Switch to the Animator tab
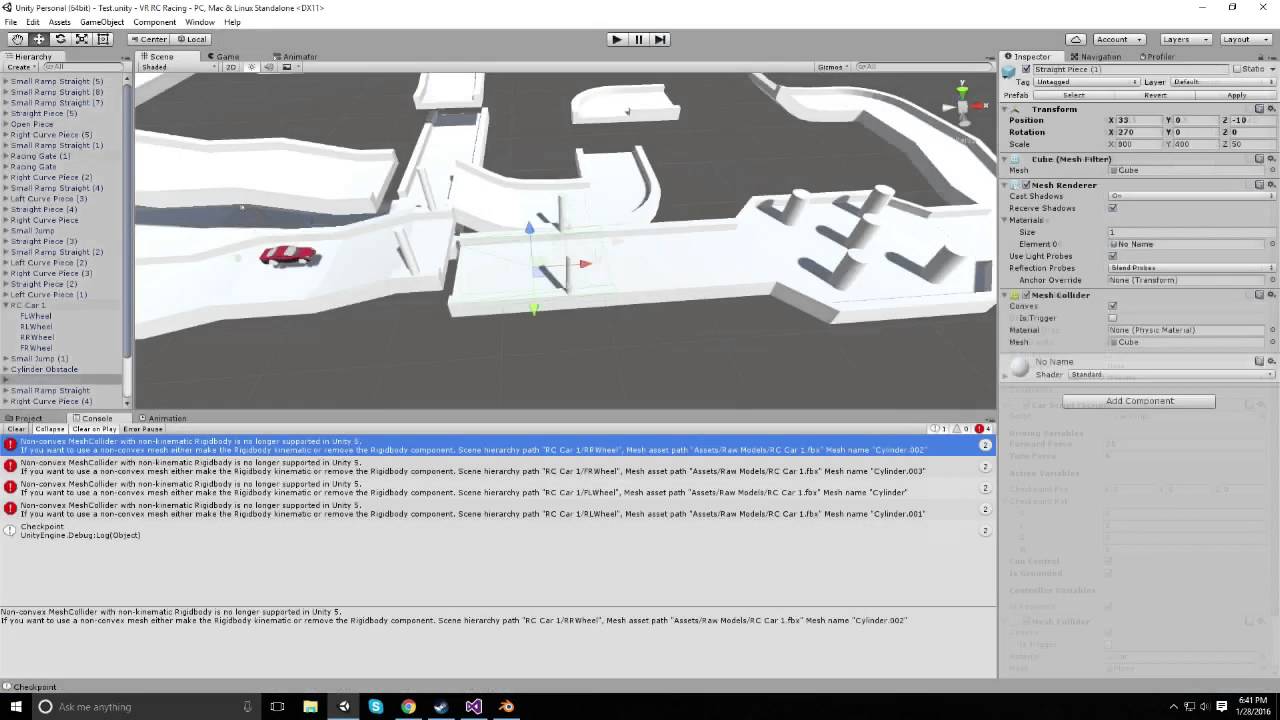 [x=295, y=56]
